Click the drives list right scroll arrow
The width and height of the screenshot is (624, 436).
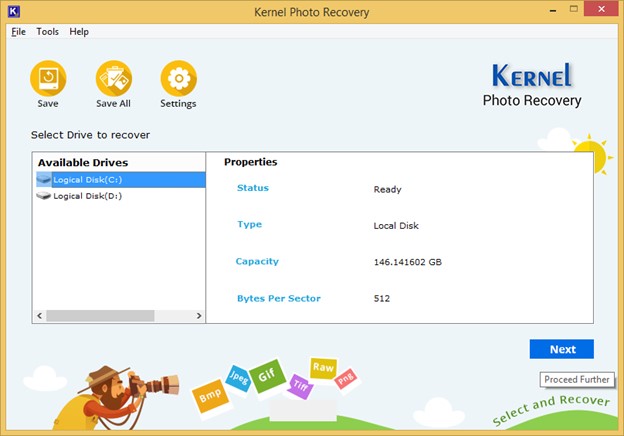(x=199, y=316)
